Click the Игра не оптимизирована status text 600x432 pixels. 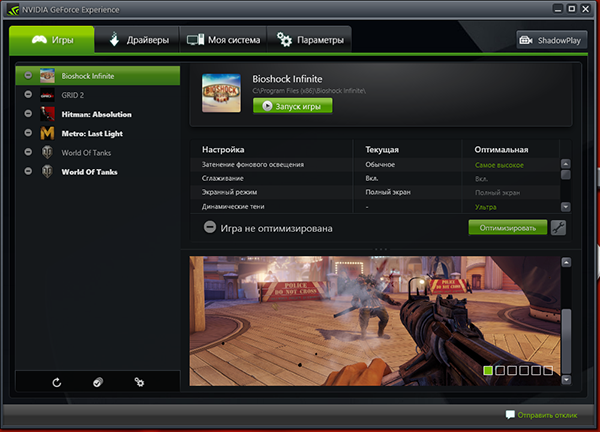276,228
